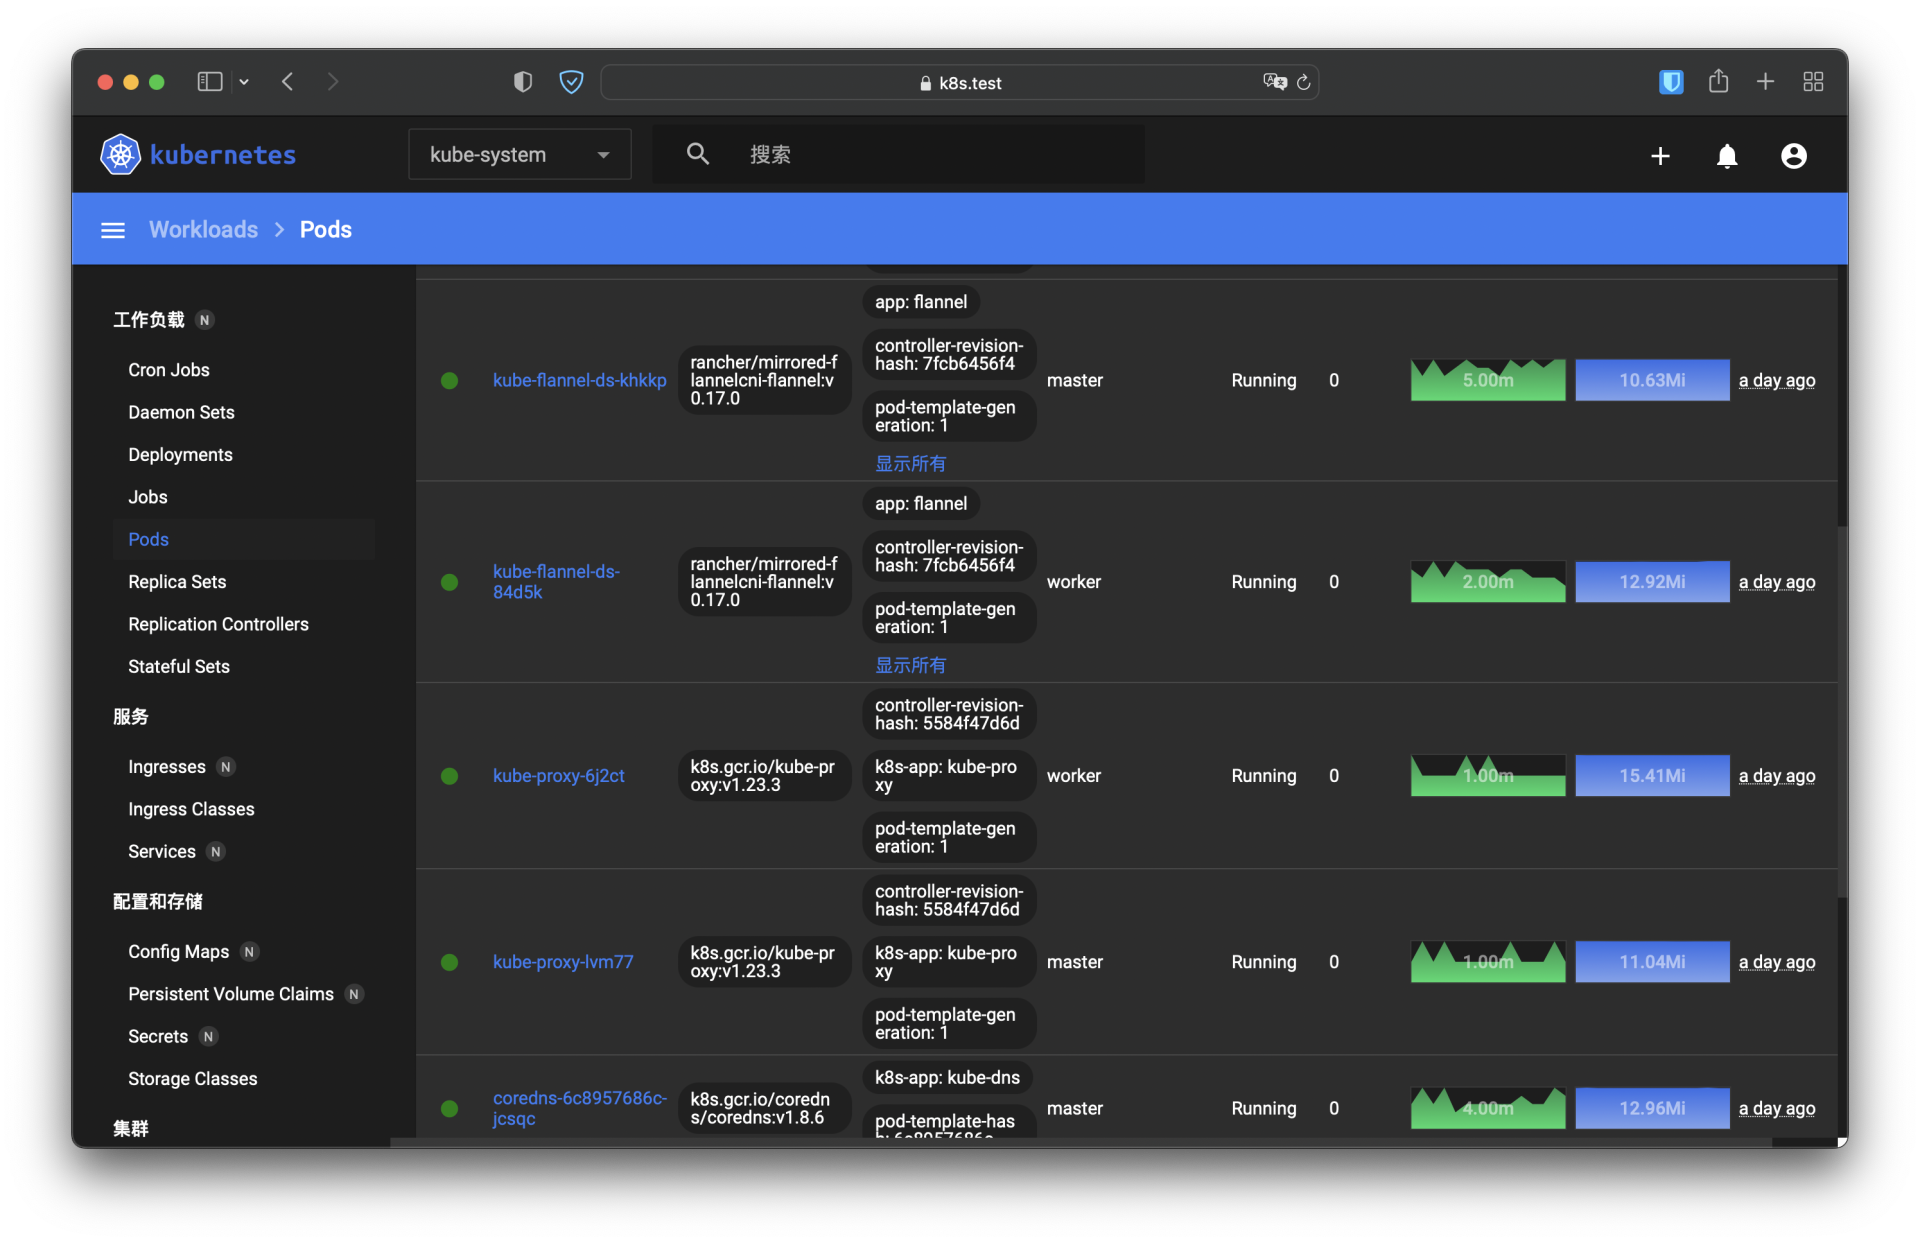
Task: Open the kube-system namespace dropdown
Action: tap(519, 155)
